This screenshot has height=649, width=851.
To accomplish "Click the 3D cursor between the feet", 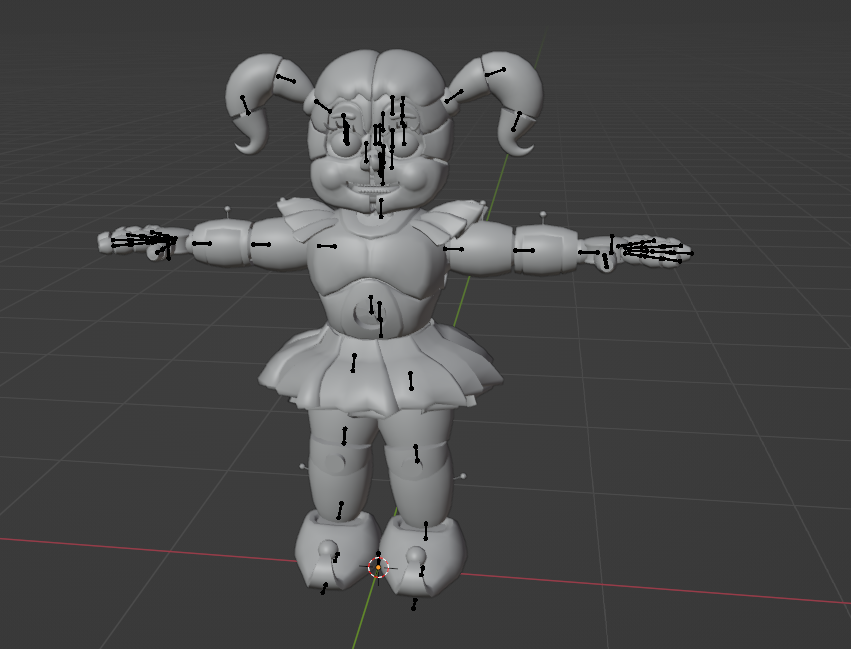I will click(378, 568).
